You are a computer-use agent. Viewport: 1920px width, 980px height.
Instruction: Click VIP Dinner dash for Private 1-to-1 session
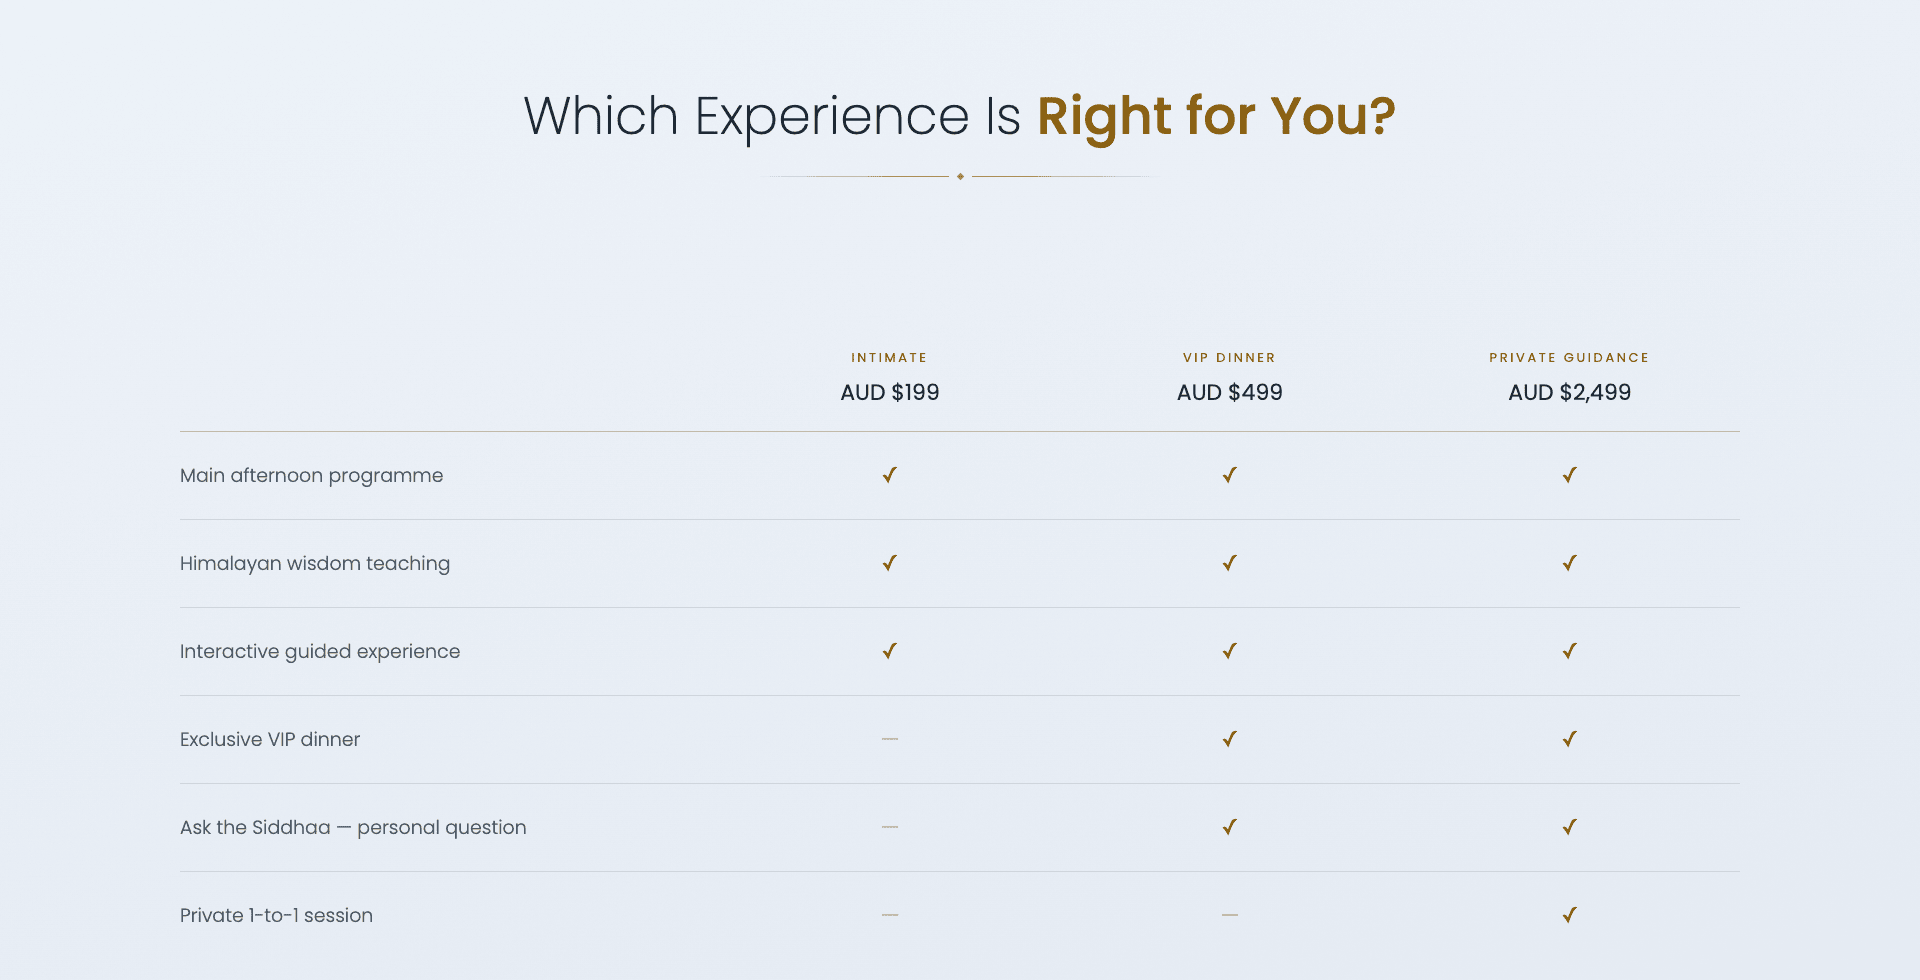pos(1230,915)
